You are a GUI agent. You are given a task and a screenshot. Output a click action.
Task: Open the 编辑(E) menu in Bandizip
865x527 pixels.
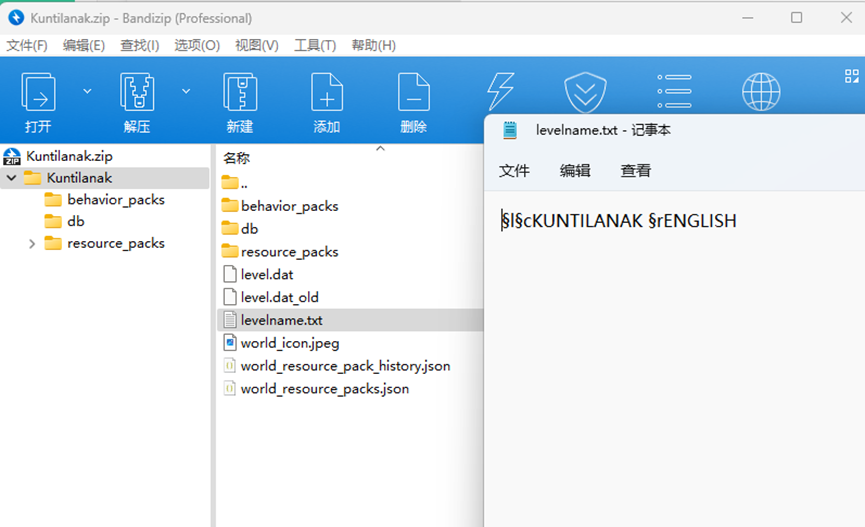[x=84, y=45]
